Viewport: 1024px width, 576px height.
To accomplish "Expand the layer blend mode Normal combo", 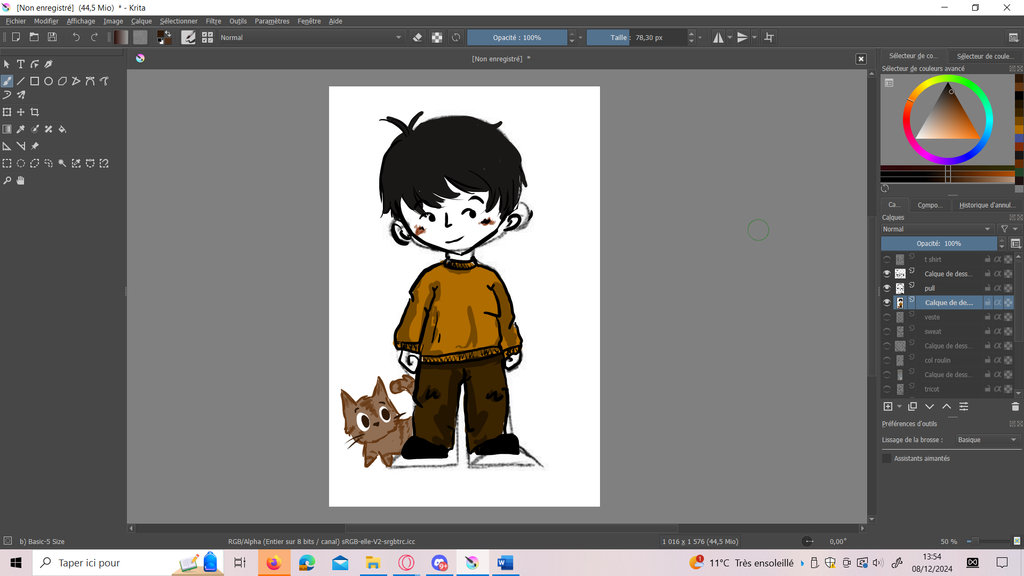I will [x=938, y=229].
